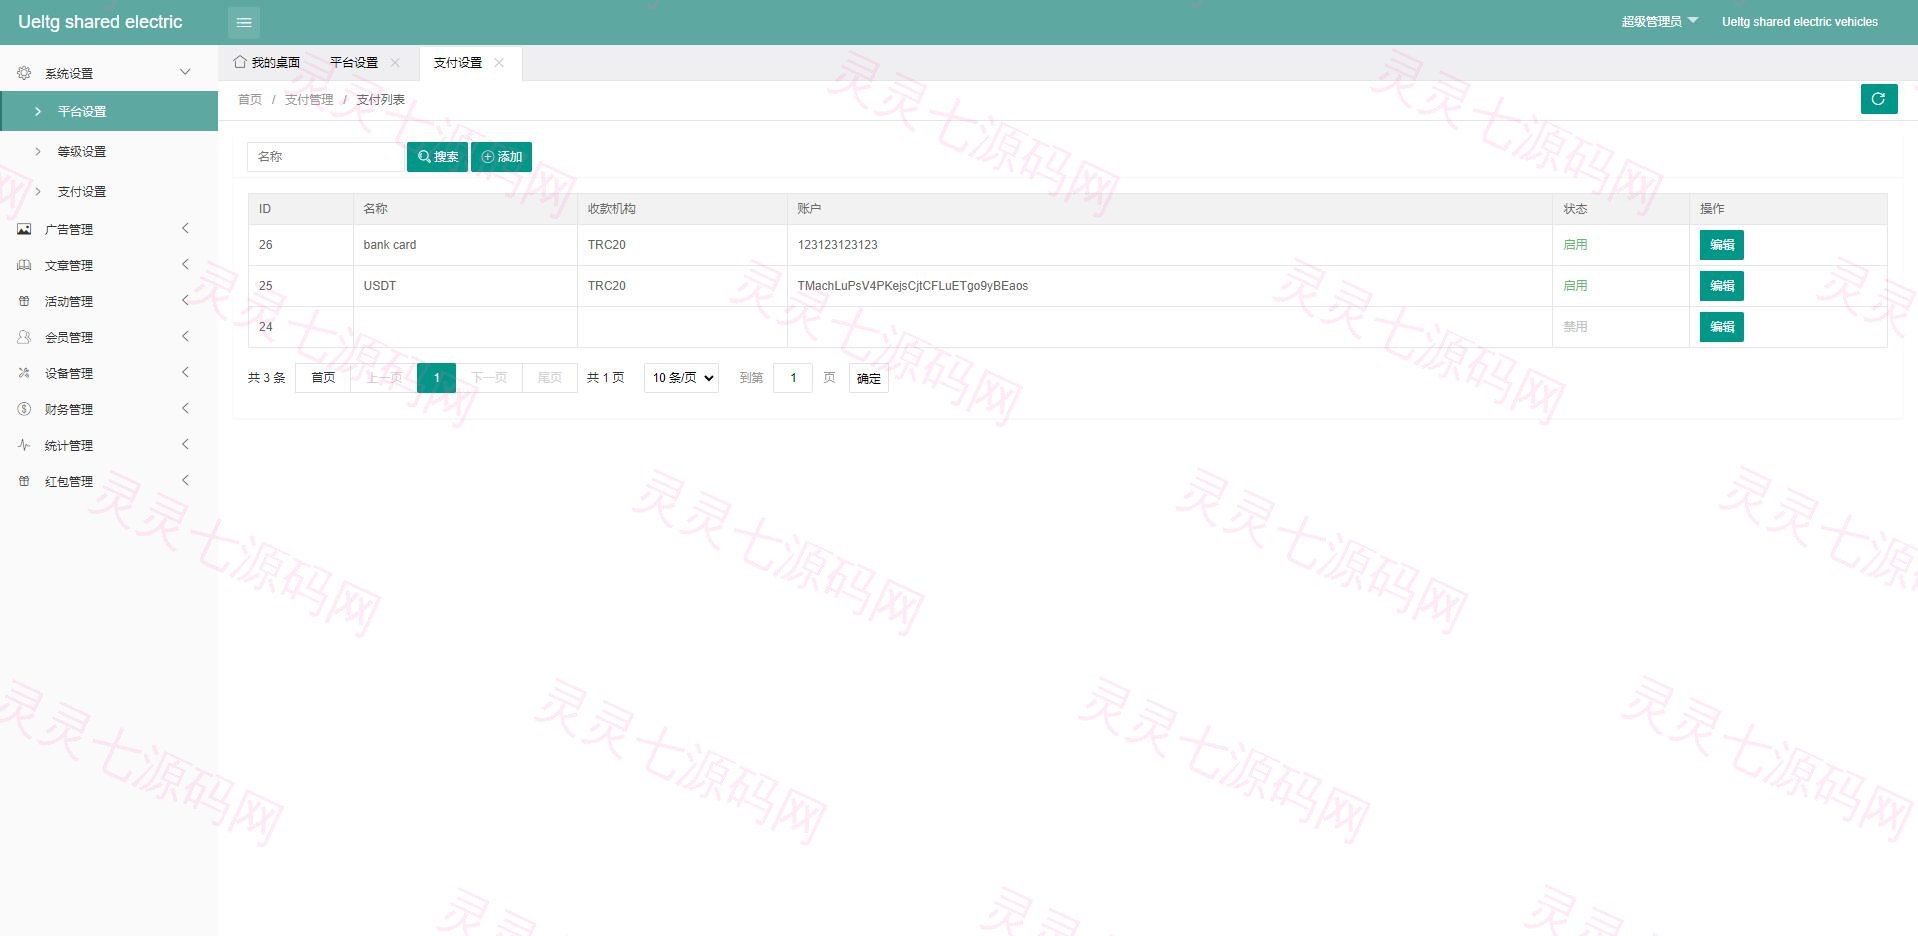Viewport: 1918px width, 936px height.
Task: Expand the 广告管理 menu arrow
Action: pyautogui.click(x=185, y=228)
